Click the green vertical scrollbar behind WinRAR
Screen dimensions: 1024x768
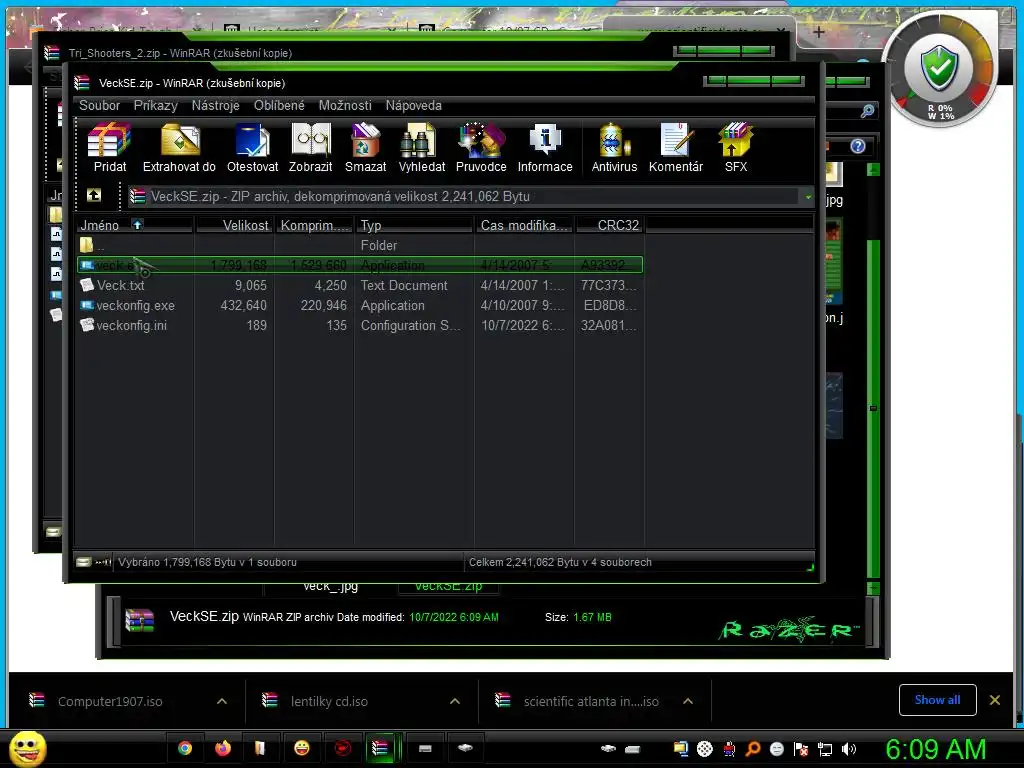[873, 408]
